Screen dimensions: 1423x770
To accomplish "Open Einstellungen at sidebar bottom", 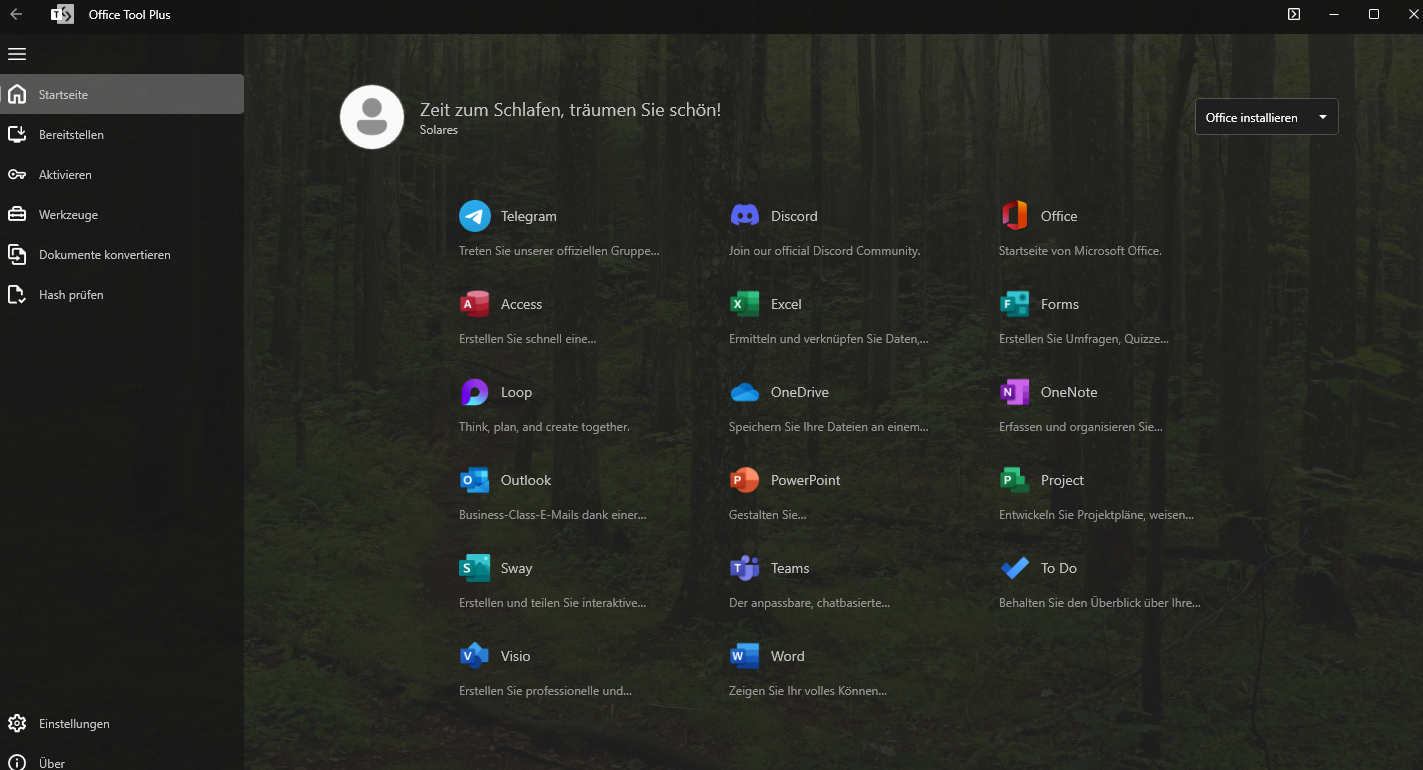I will [x=122, y=723].
